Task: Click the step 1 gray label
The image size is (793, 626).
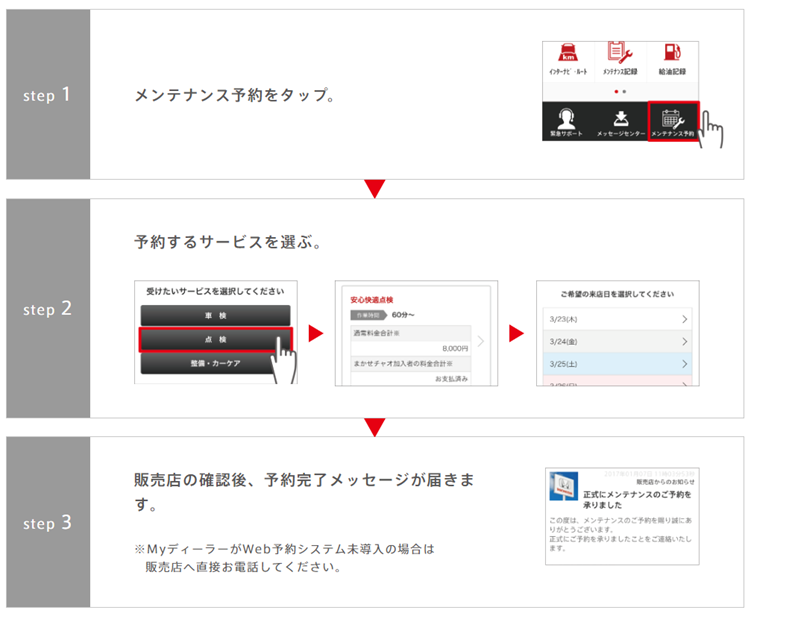Action: click(x=48, y=95)
